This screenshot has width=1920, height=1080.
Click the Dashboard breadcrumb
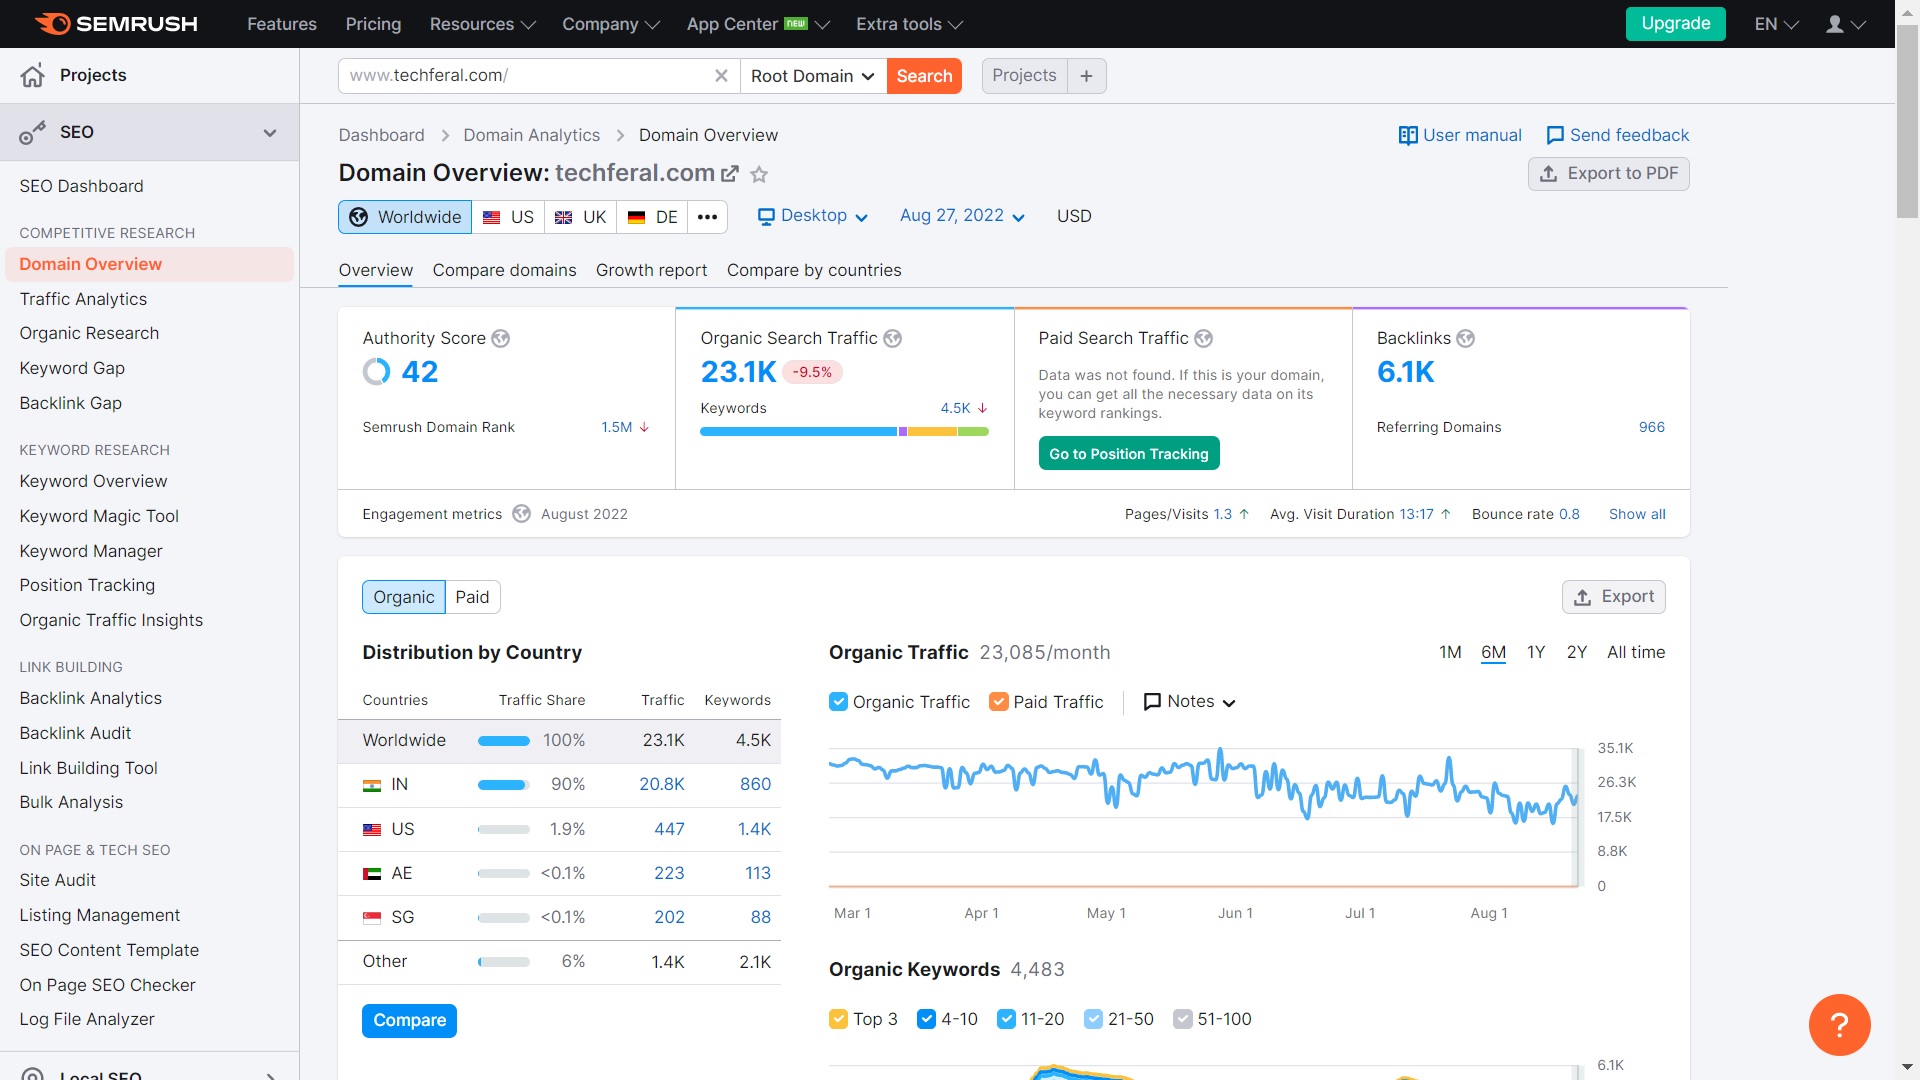(381, 135)
